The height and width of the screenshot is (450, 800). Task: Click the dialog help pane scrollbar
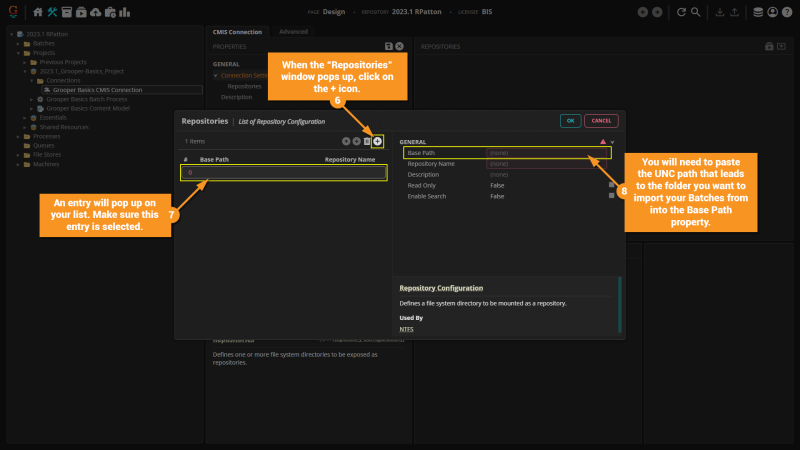click(620, 304)
